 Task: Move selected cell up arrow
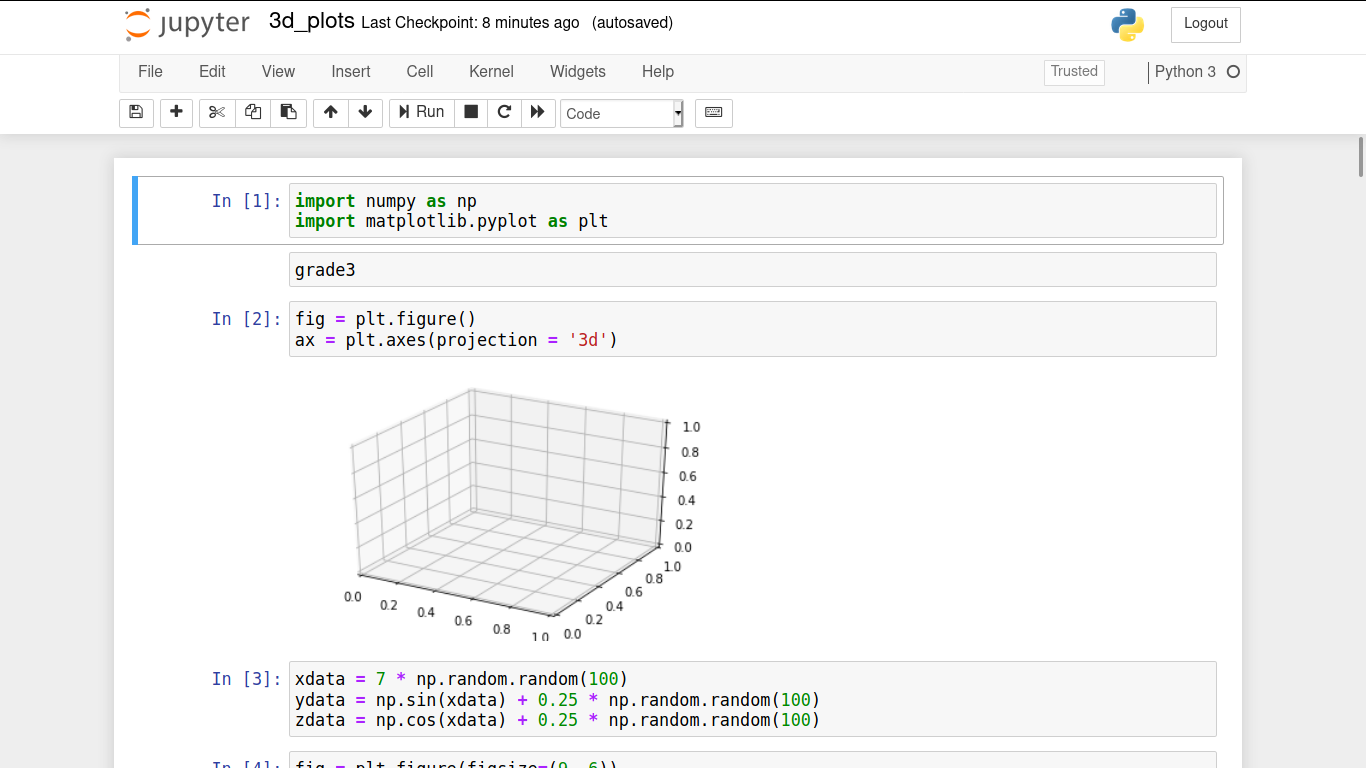(331, 113)
